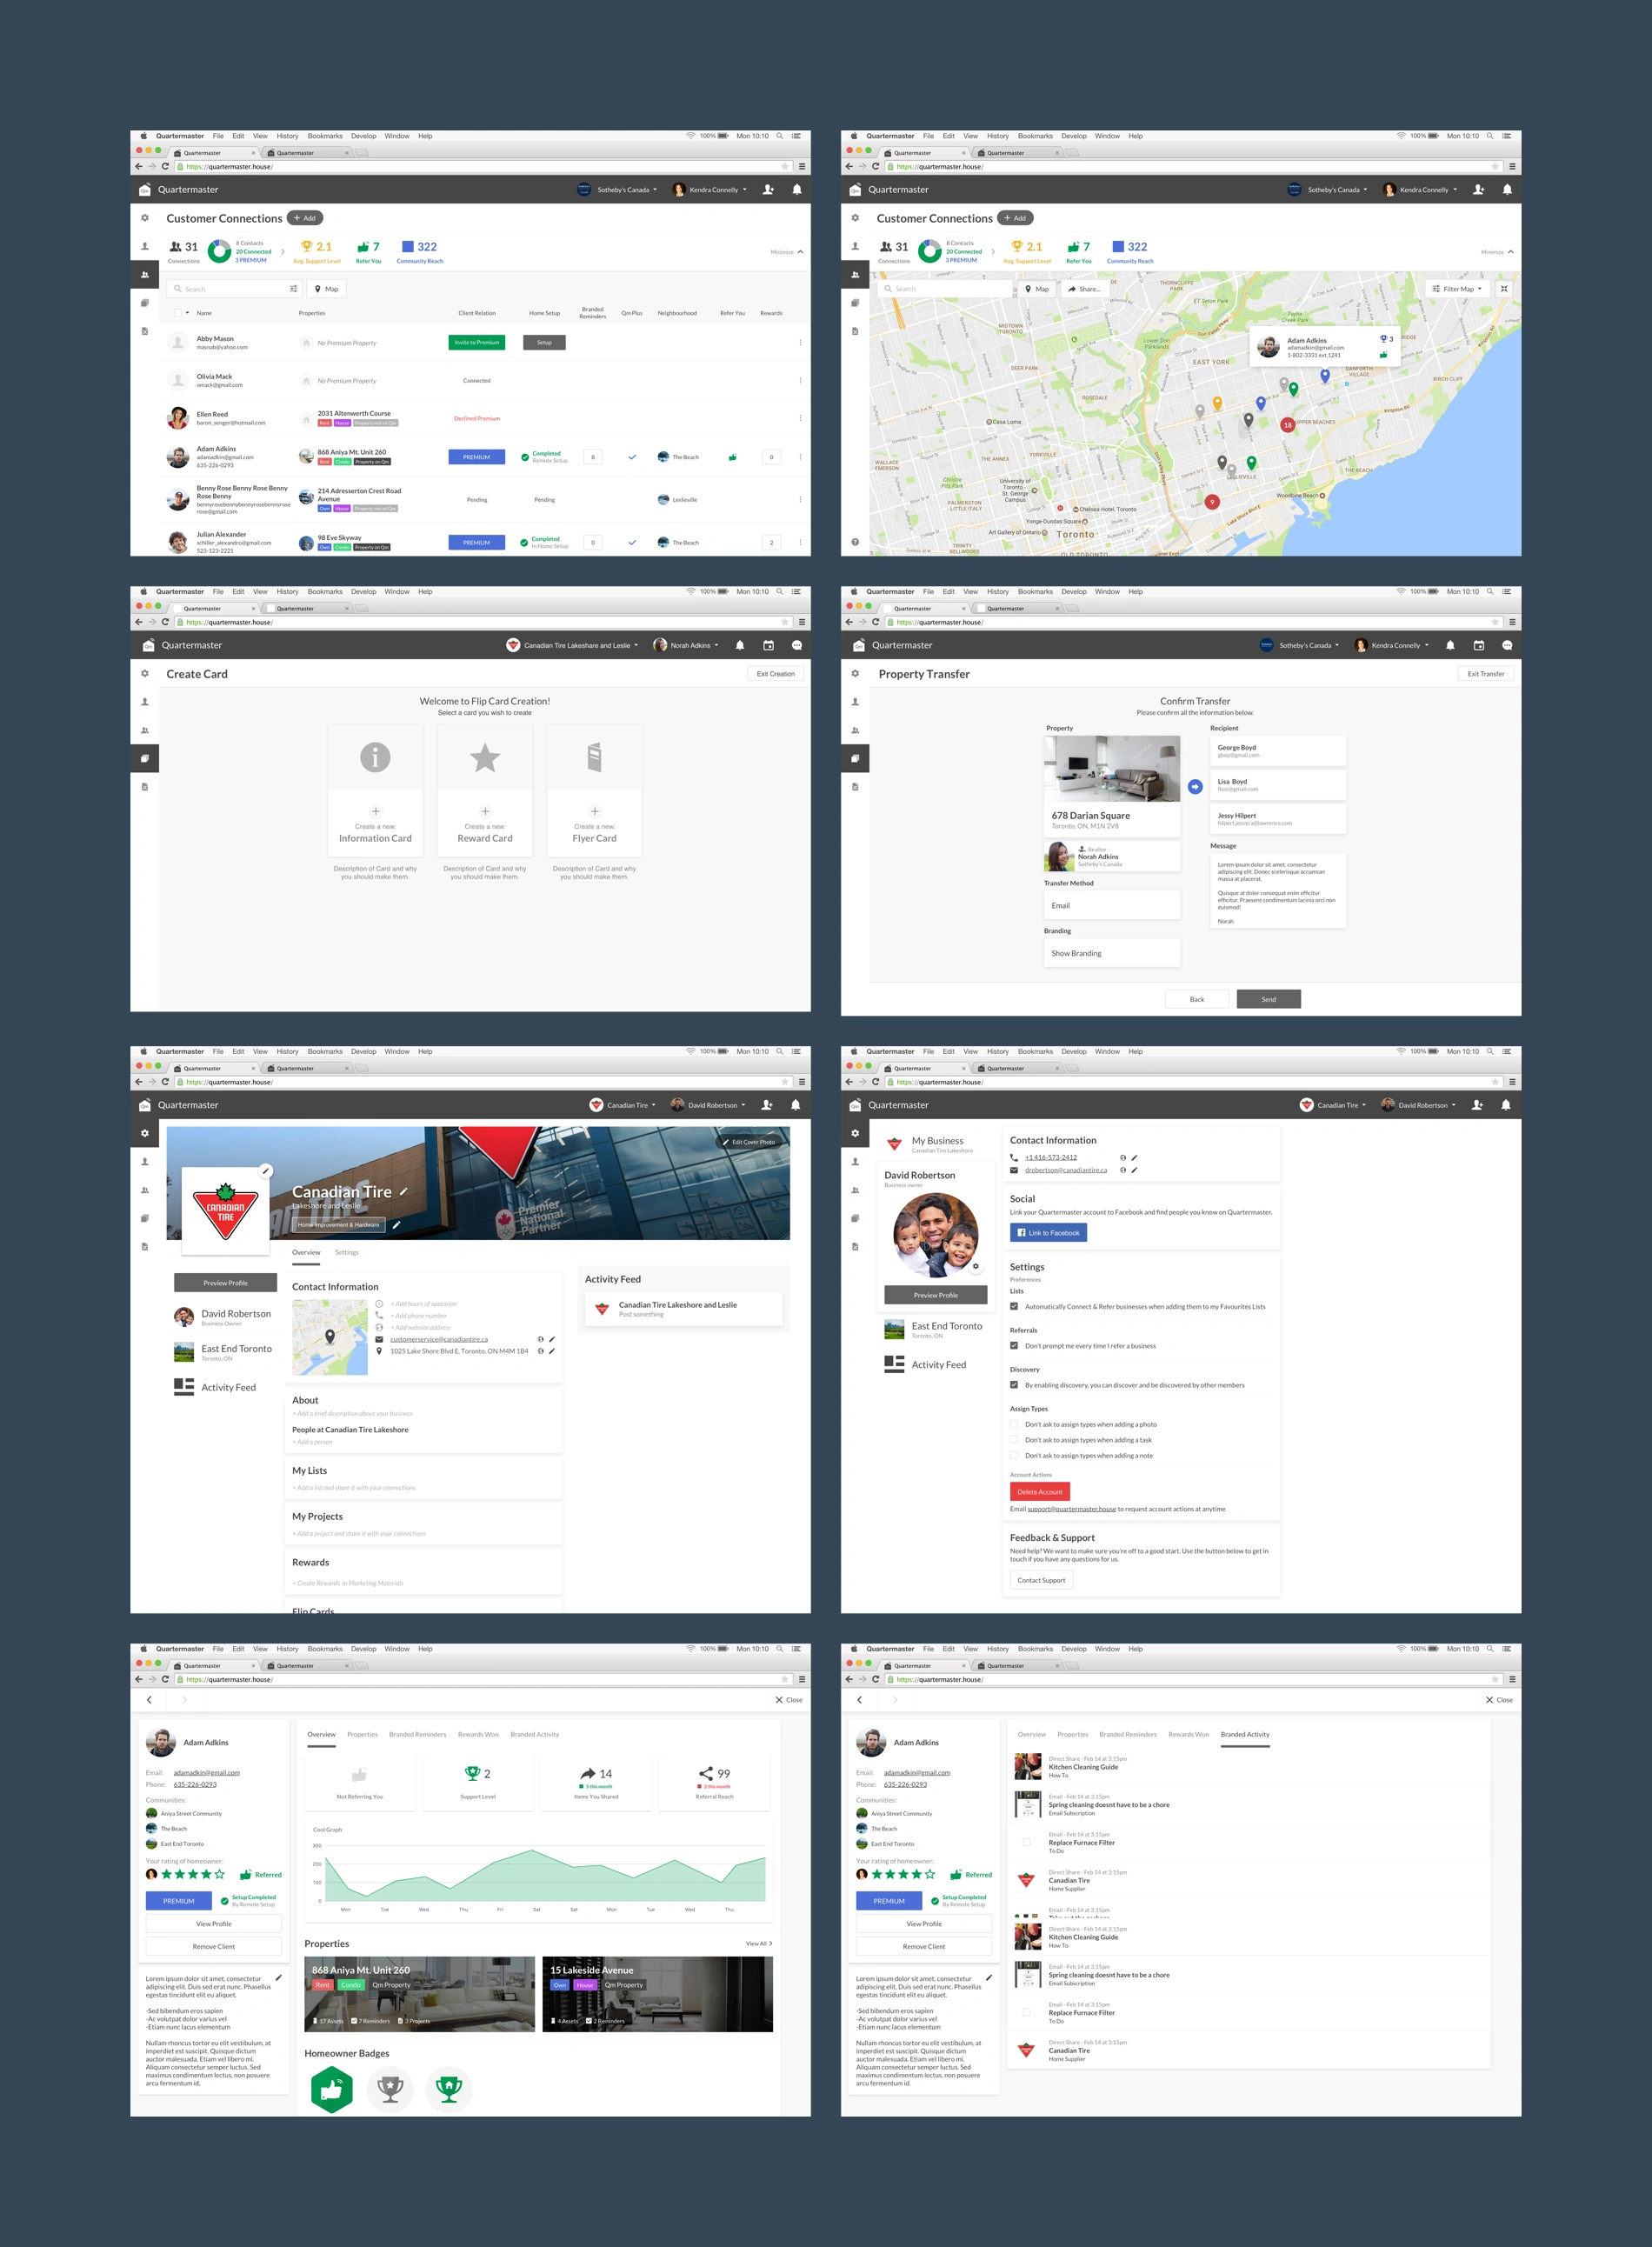
Task: Toggle the select-all checkbox above the contacts list
Action: pos(179,312)
